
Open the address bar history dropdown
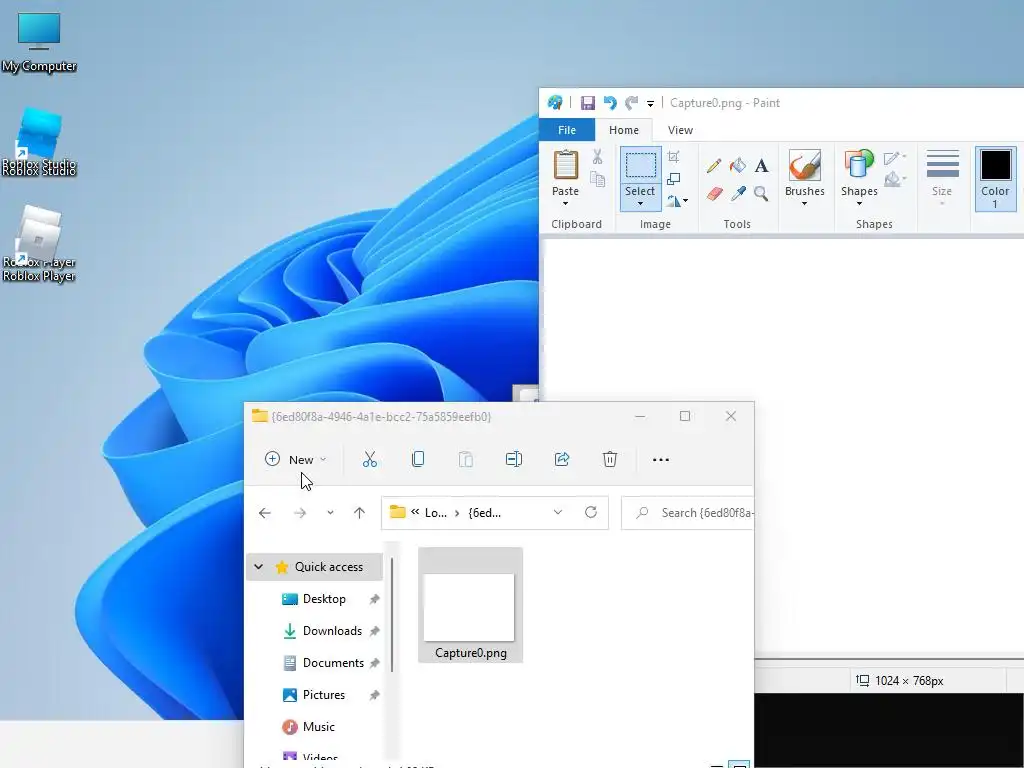click(558, 513)
